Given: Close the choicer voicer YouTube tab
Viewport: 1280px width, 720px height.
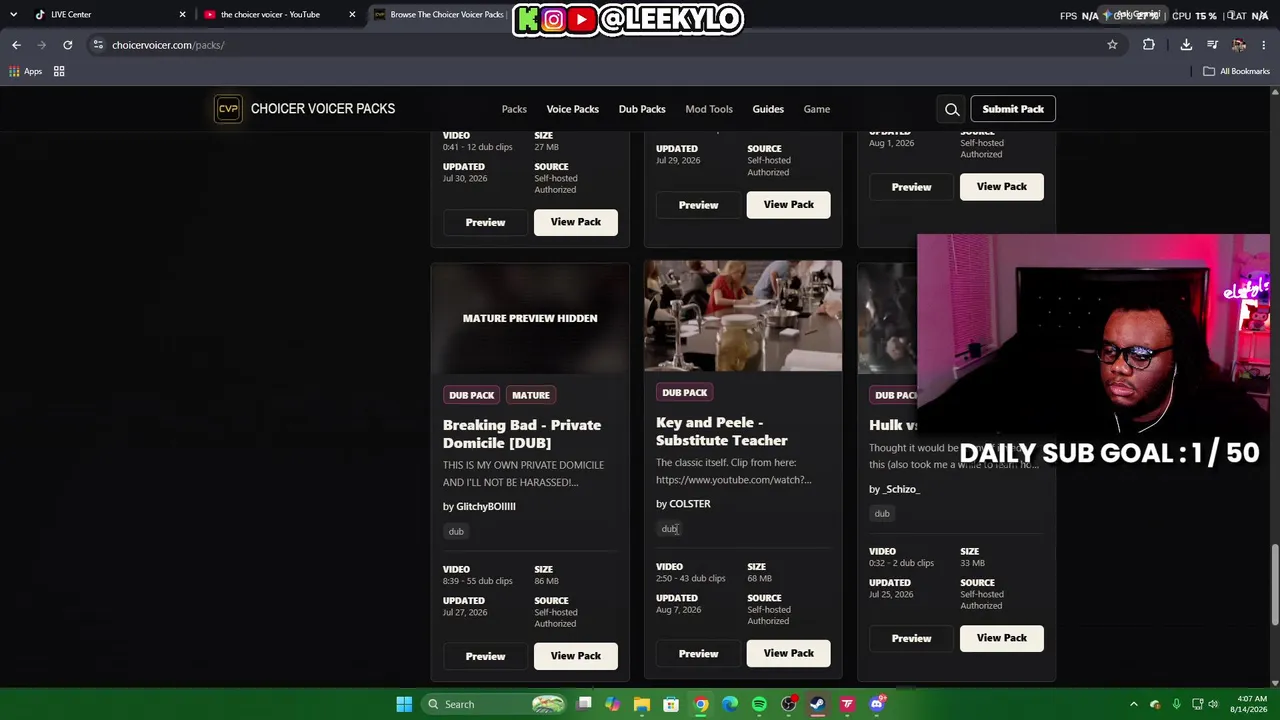Looking at the screenshot, I should click(x=352, y=14).
